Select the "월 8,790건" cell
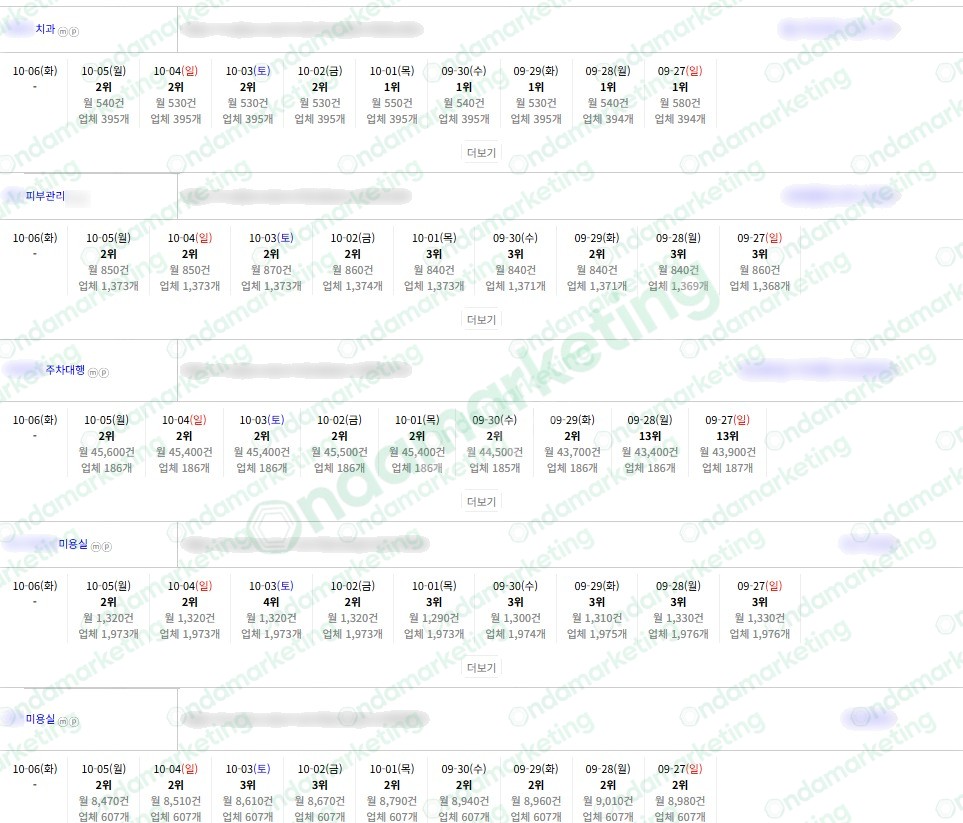Viewport: 963px width, 823px height. [392, 801]
